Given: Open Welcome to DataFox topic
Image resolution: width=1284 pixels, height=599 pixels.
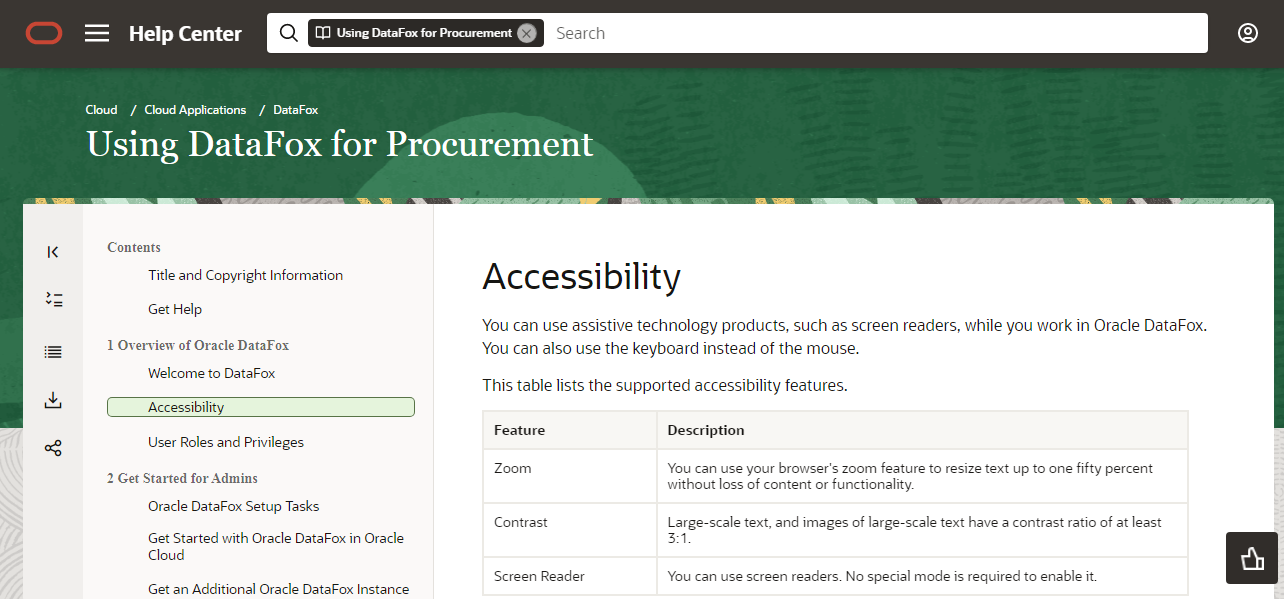Looking at the screenshot, I should 211,373.
